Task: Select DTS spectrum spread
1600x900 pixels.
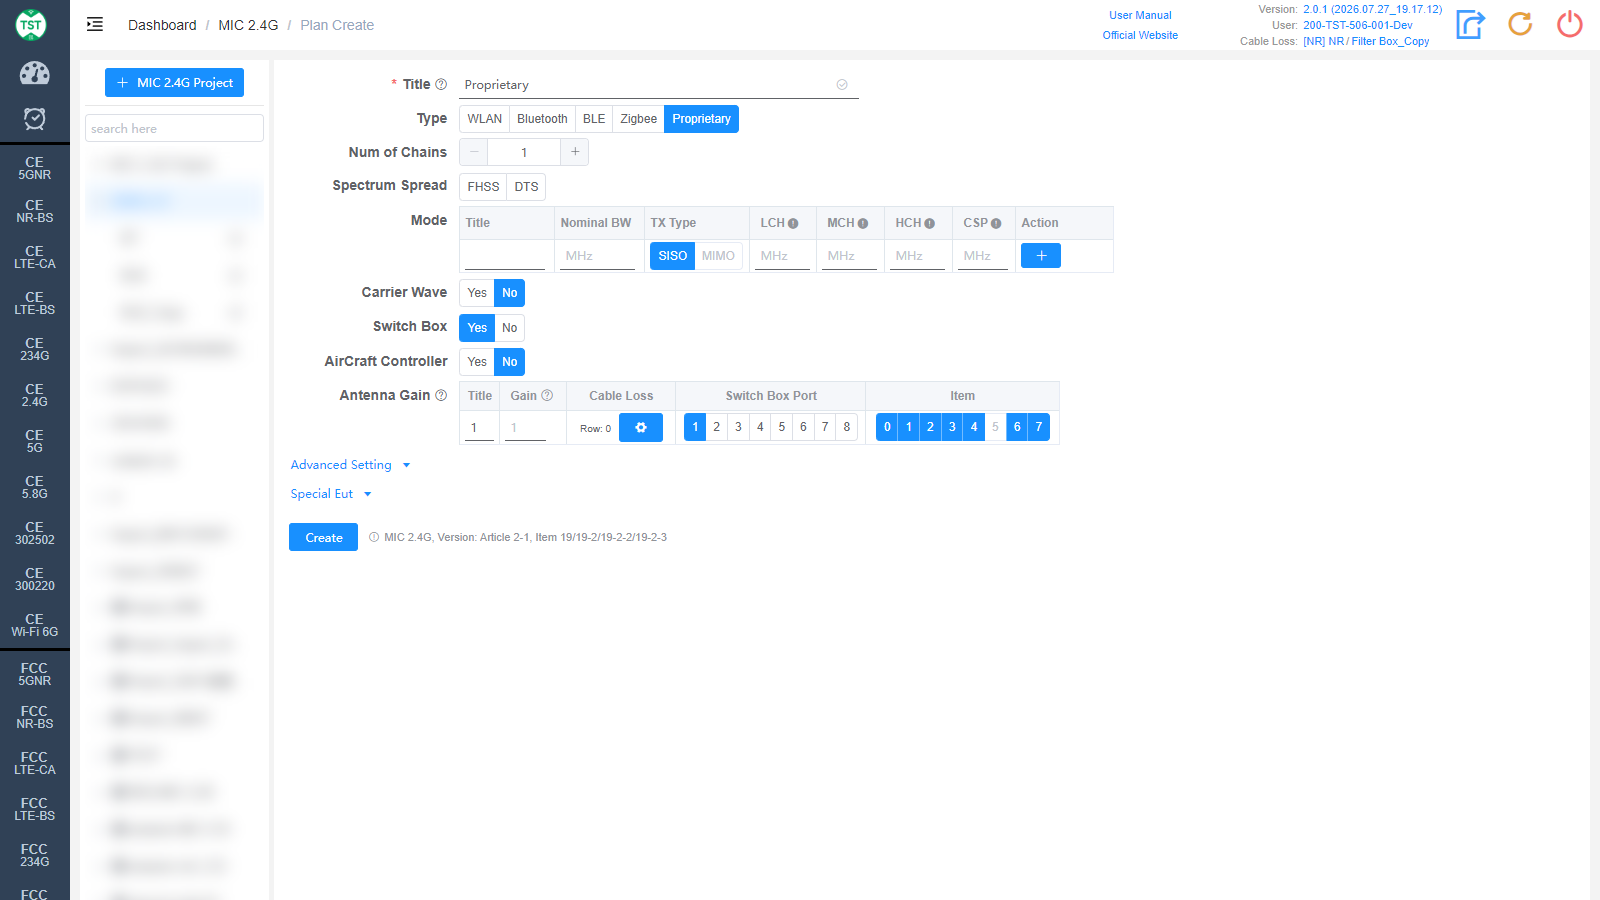Action: [x=526, y=187]
